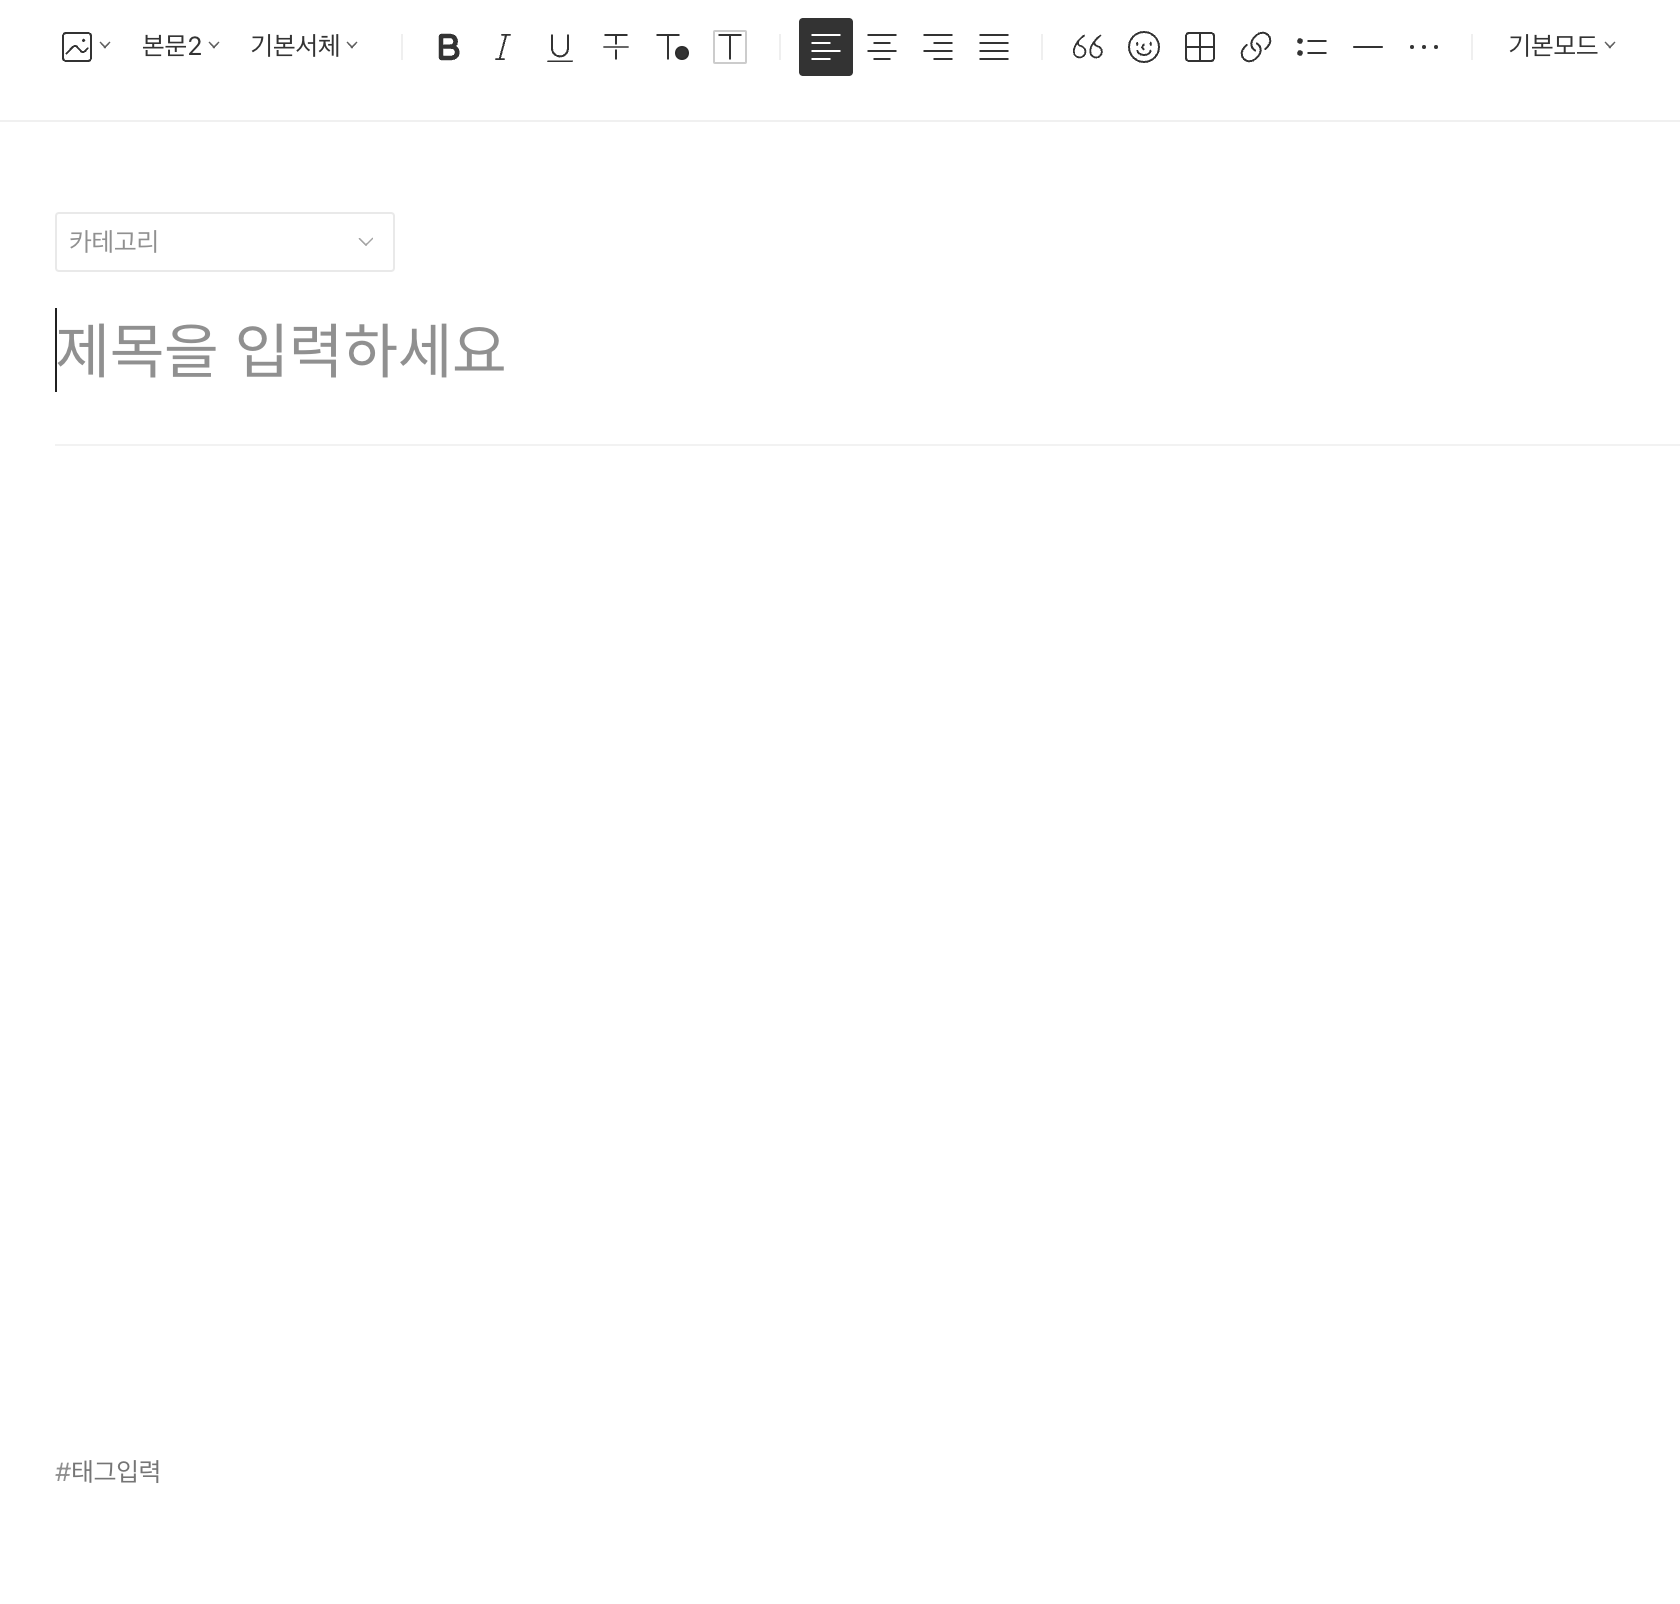The height and width of the screenshot is (1604, 1680).
Task: Align text to the right
Action: pos(938,47)
